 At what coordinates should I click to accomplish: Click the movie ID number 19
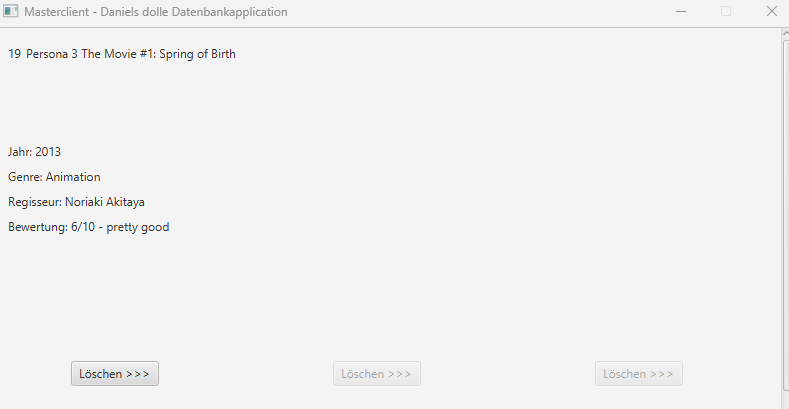15,54
